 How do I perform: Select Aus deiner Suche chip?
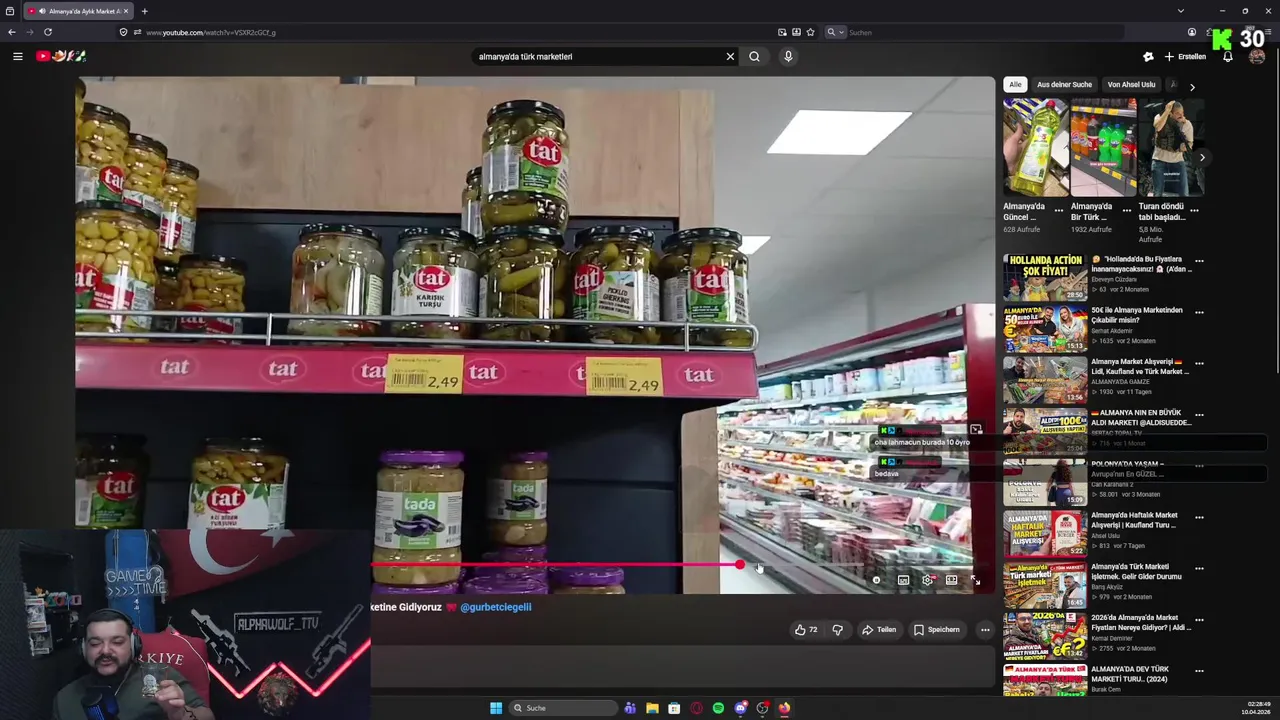[x=1064, y=85]
